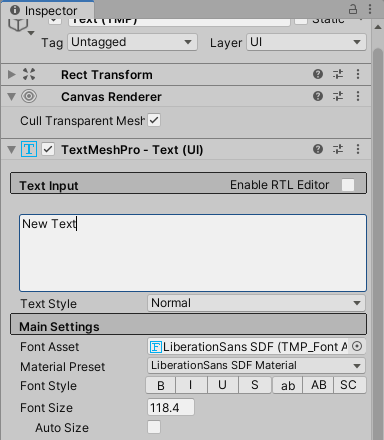Lock the Inspector with the padlock icon
Image resolution: width=384 pixels, height=440 pixels.
click(353, 9)
